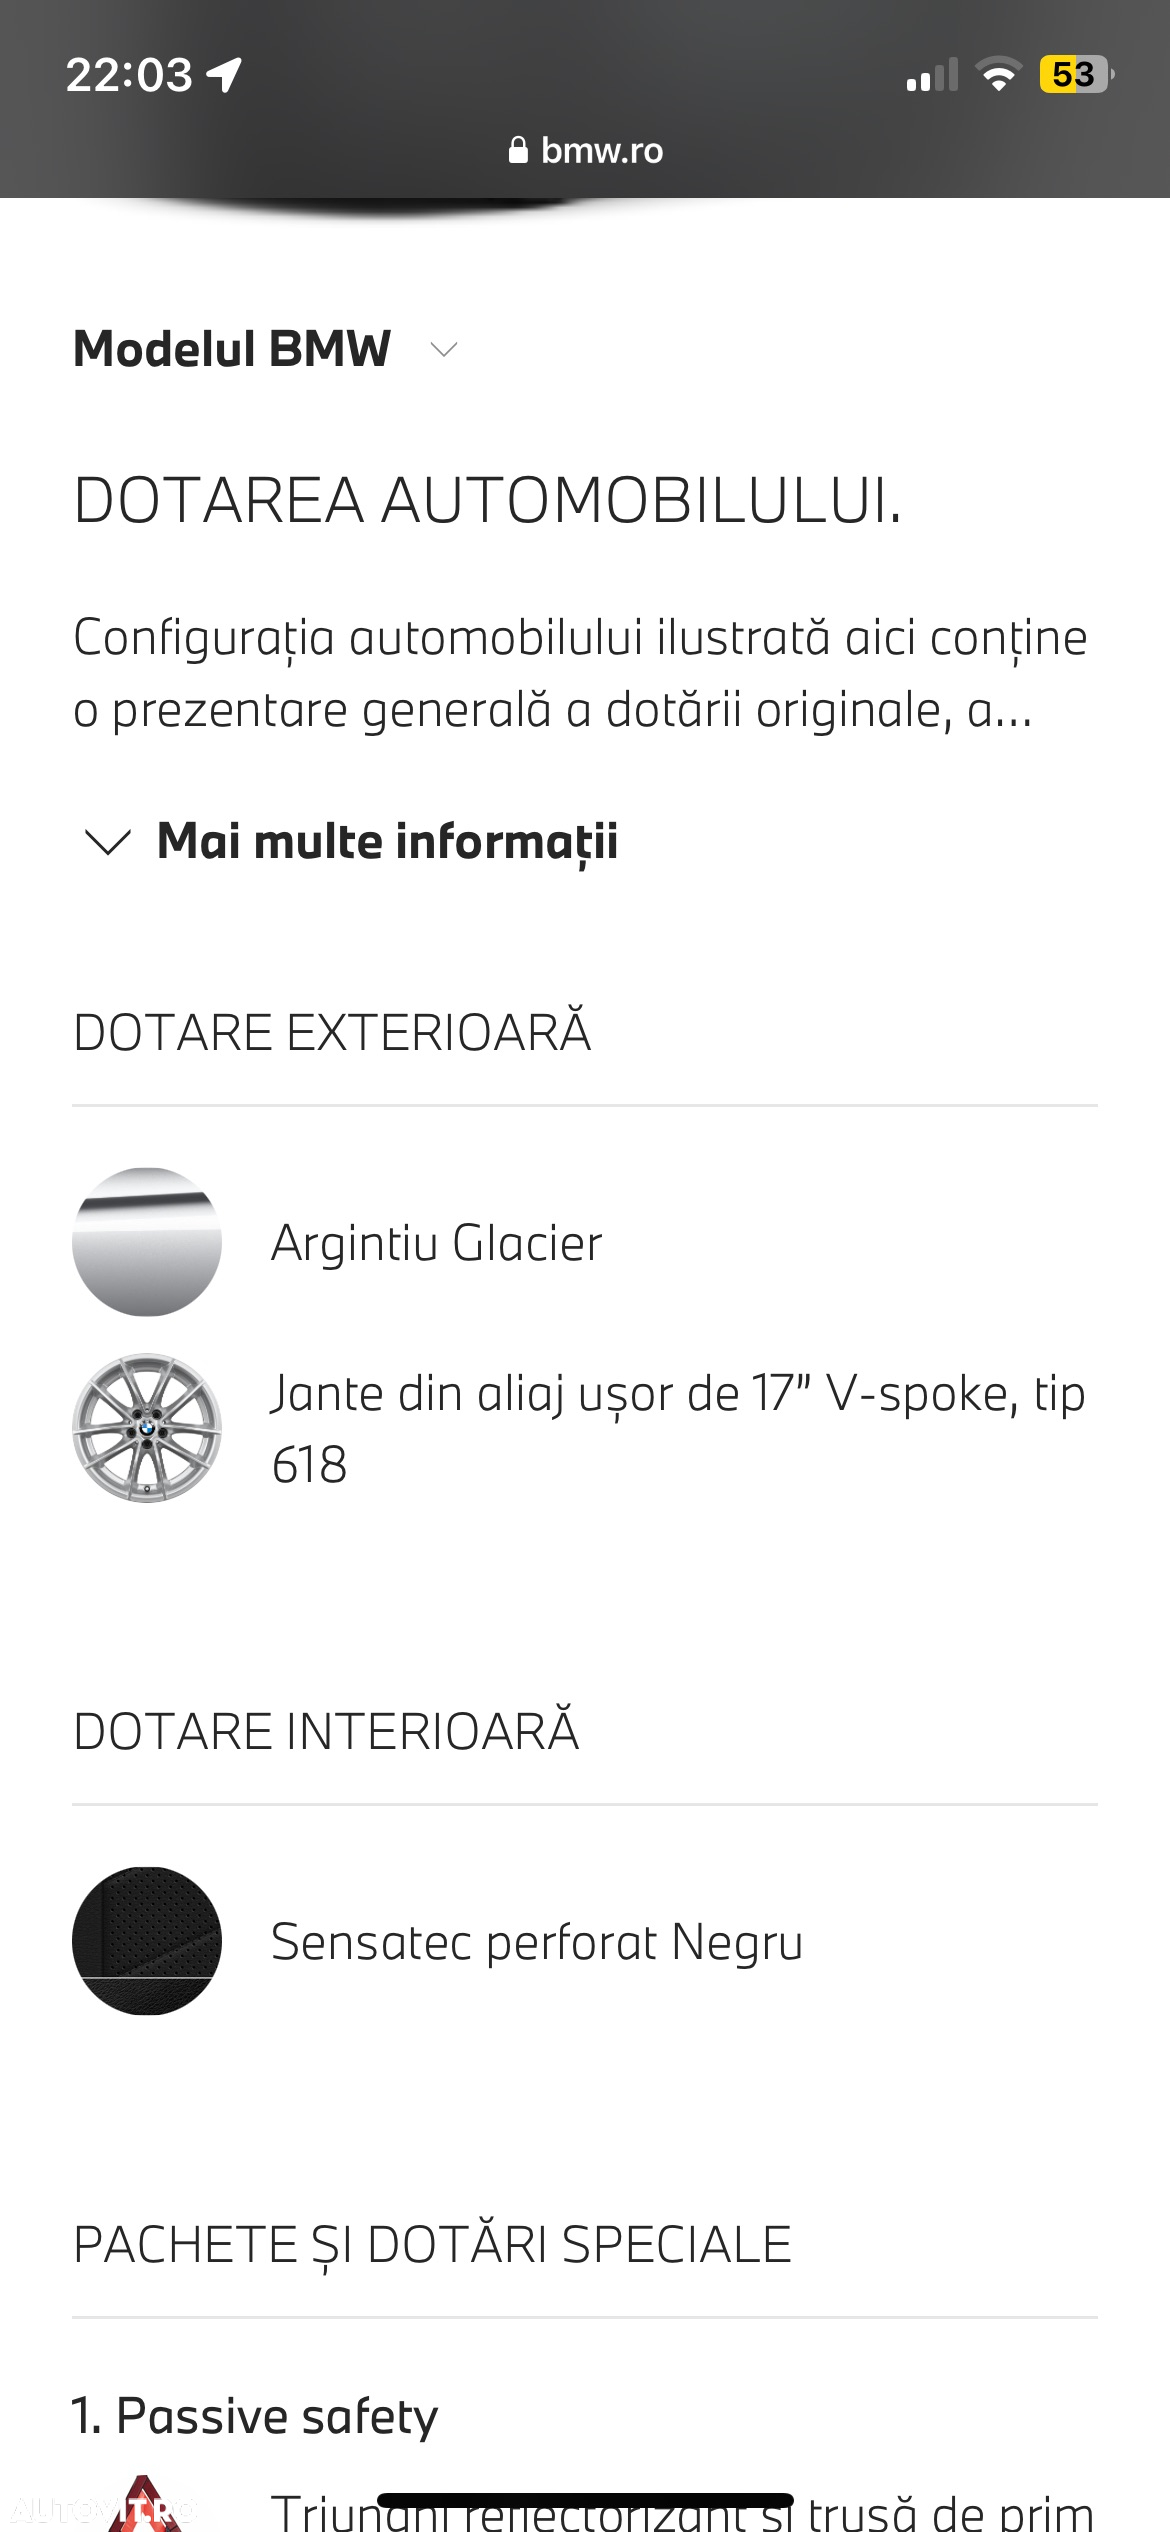Select the Sensatec perforat Negru swatch

pos(147,1941)
